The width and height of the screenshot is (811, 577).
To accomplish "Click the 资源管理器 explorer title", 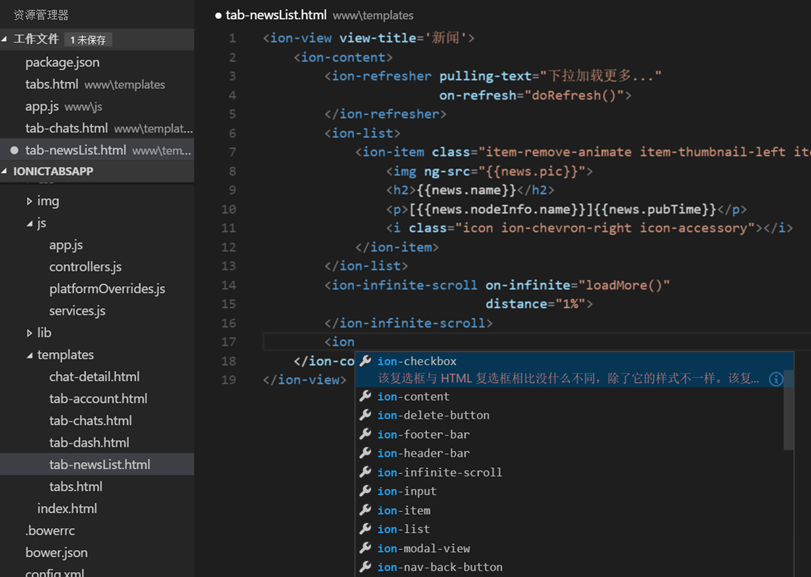I will pos(41,15).
